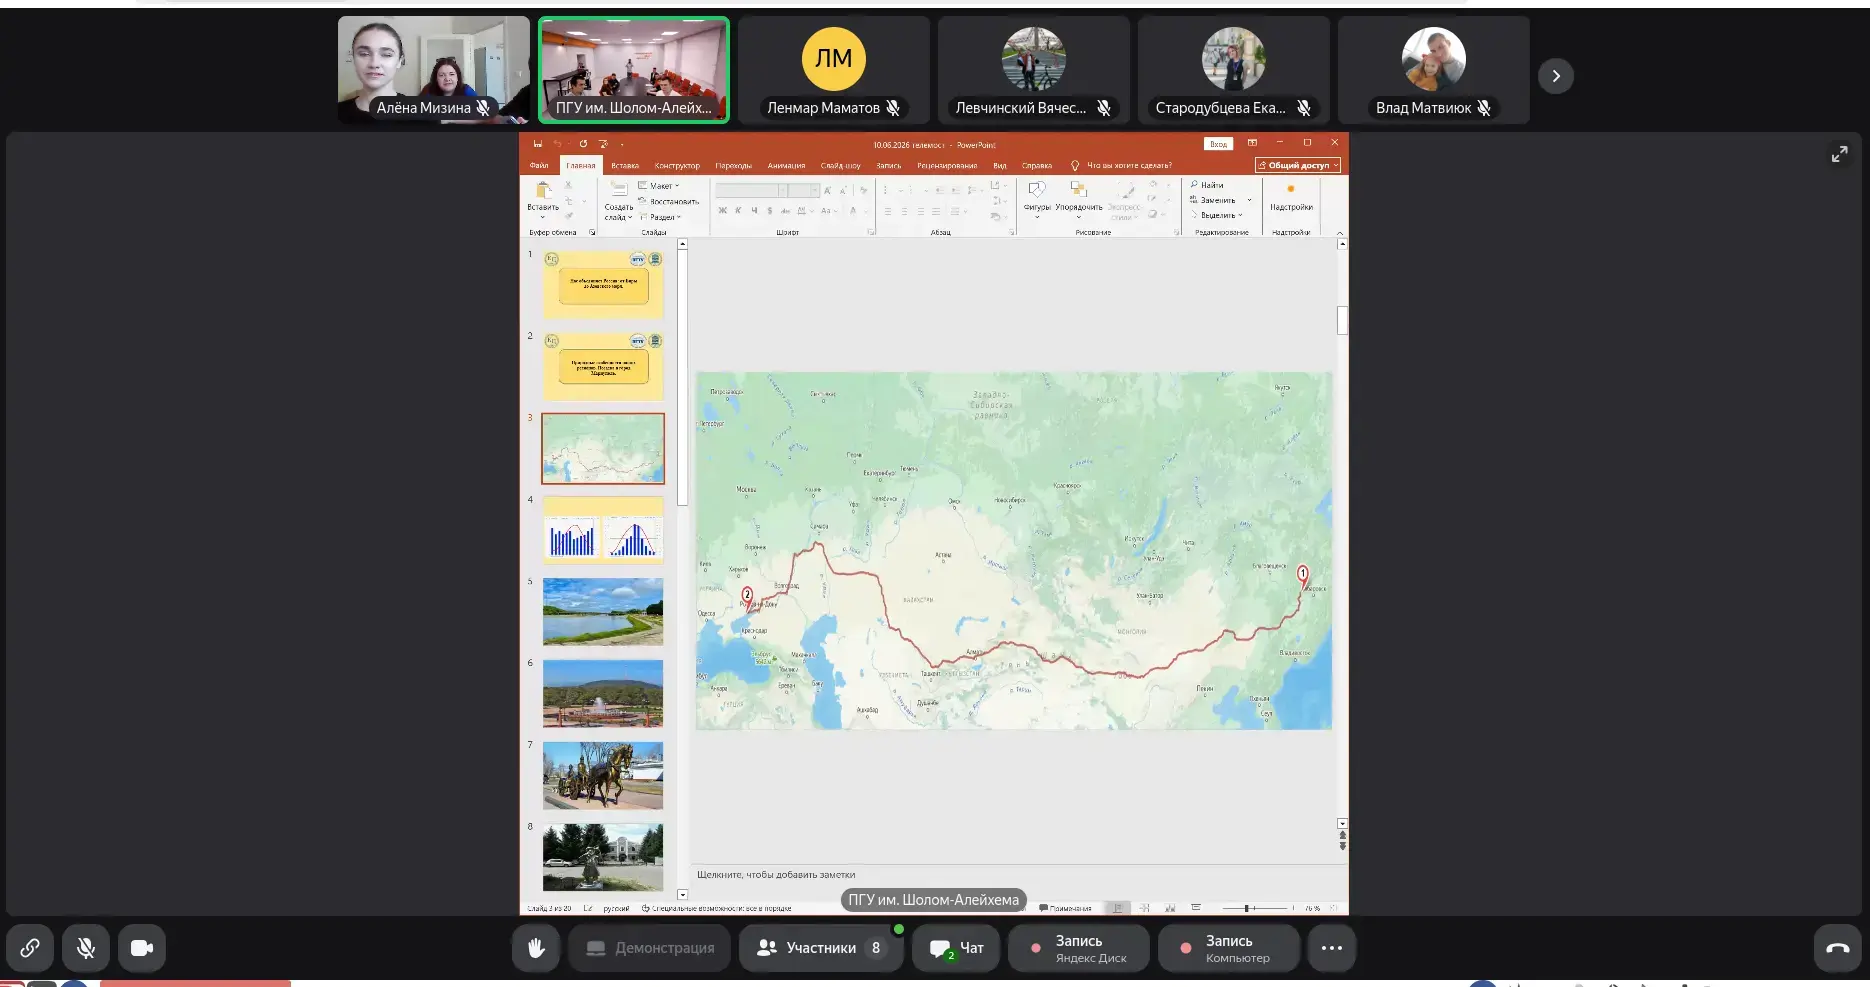Switch to the Переходы ribbon tab
Screen dimensions: 1870x987
pyautogui.click(x=733, y=166)
